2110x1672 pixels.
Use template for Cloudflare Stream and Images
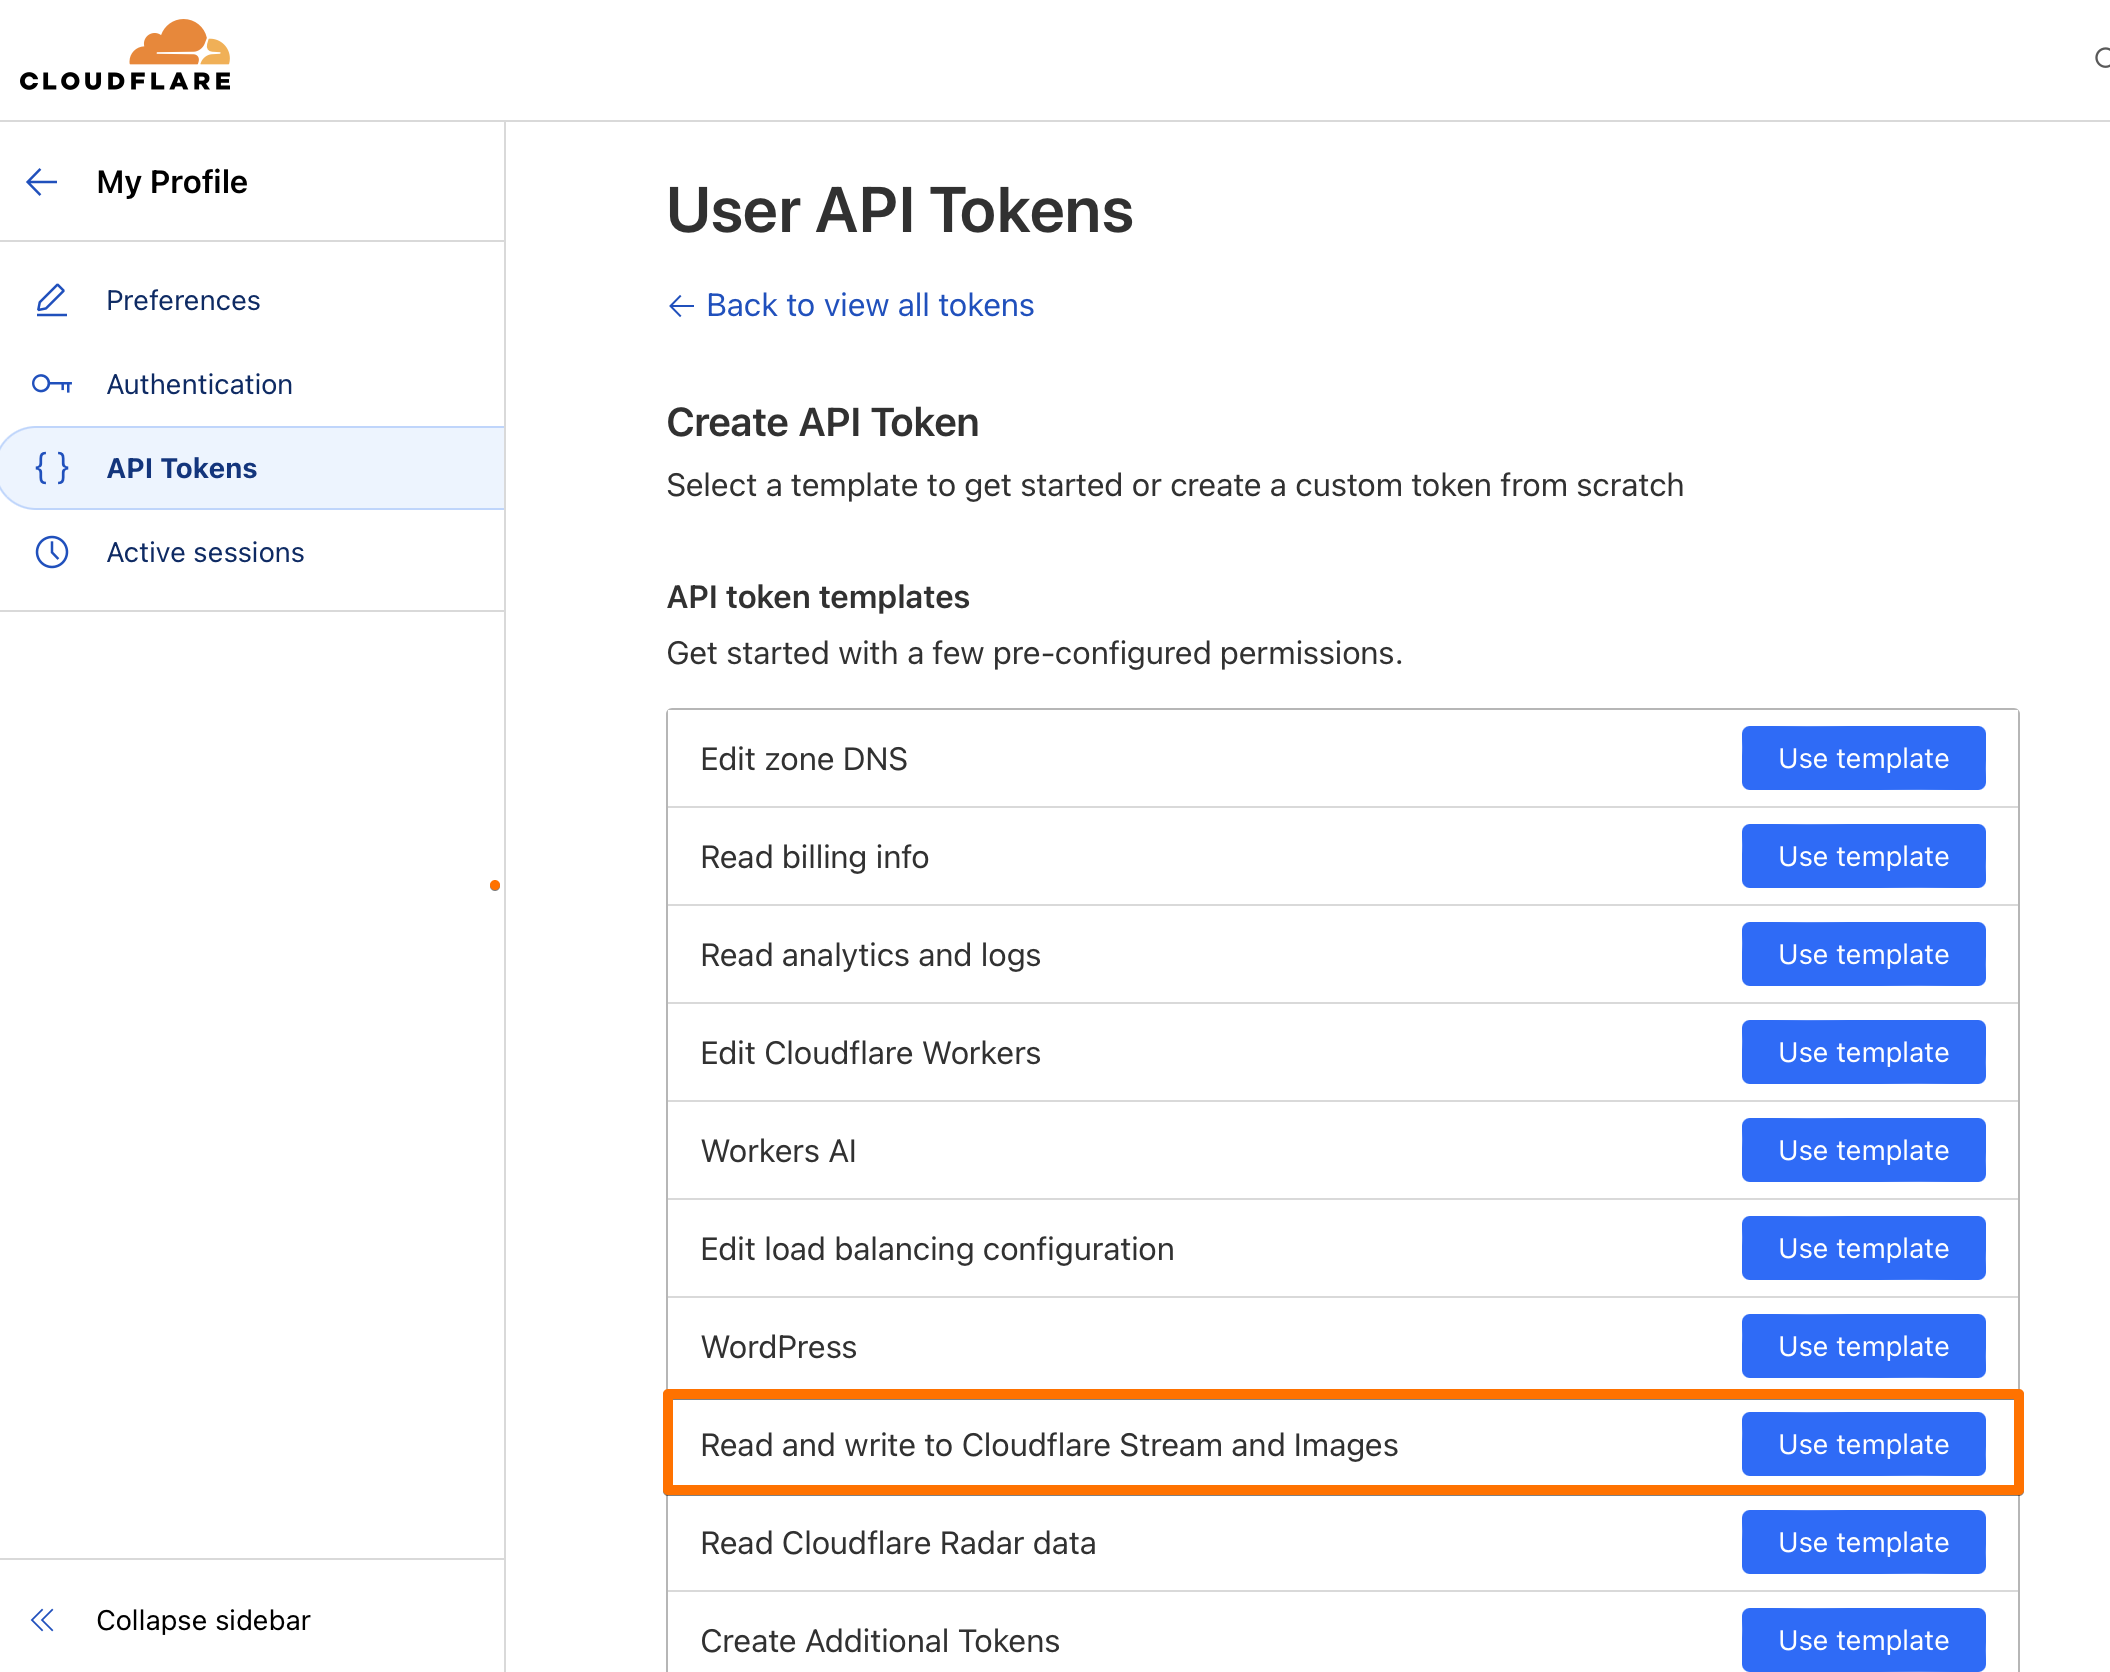pyautogui.click(x=1863, y=1444)
